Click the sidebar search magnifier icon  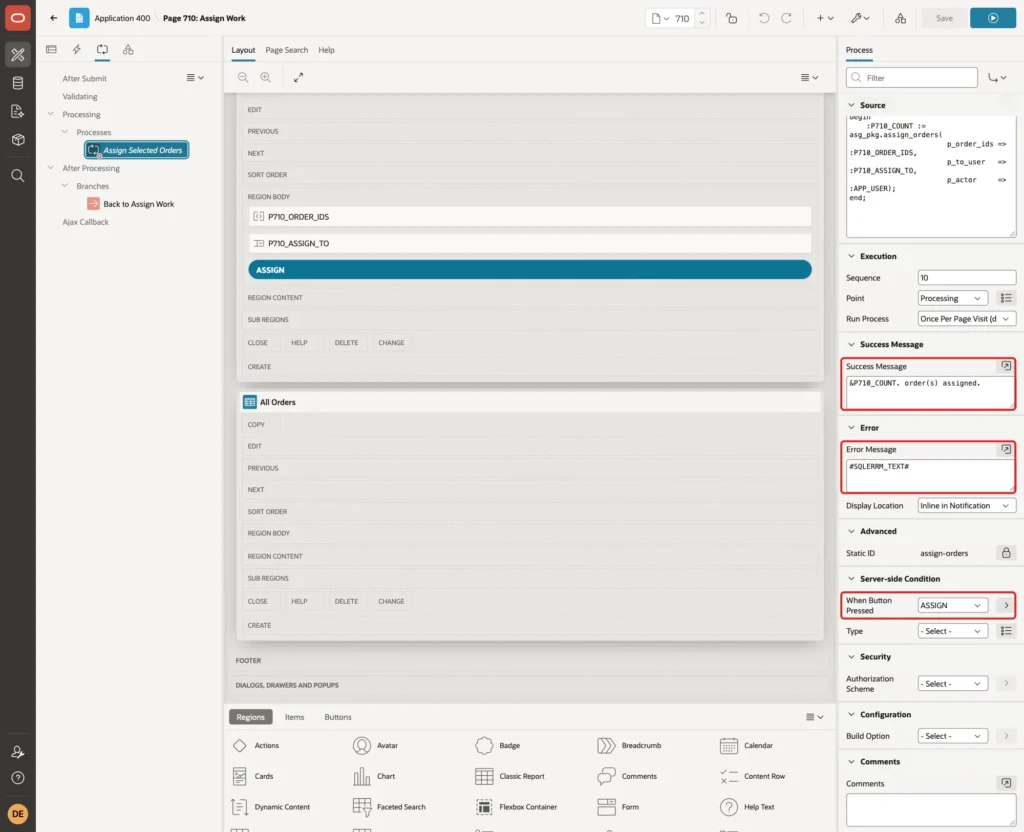point(18,176)
